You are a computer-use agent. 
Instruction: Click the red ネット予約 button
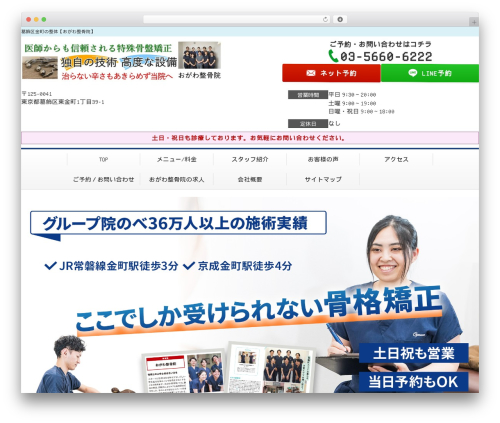(331, 73)
